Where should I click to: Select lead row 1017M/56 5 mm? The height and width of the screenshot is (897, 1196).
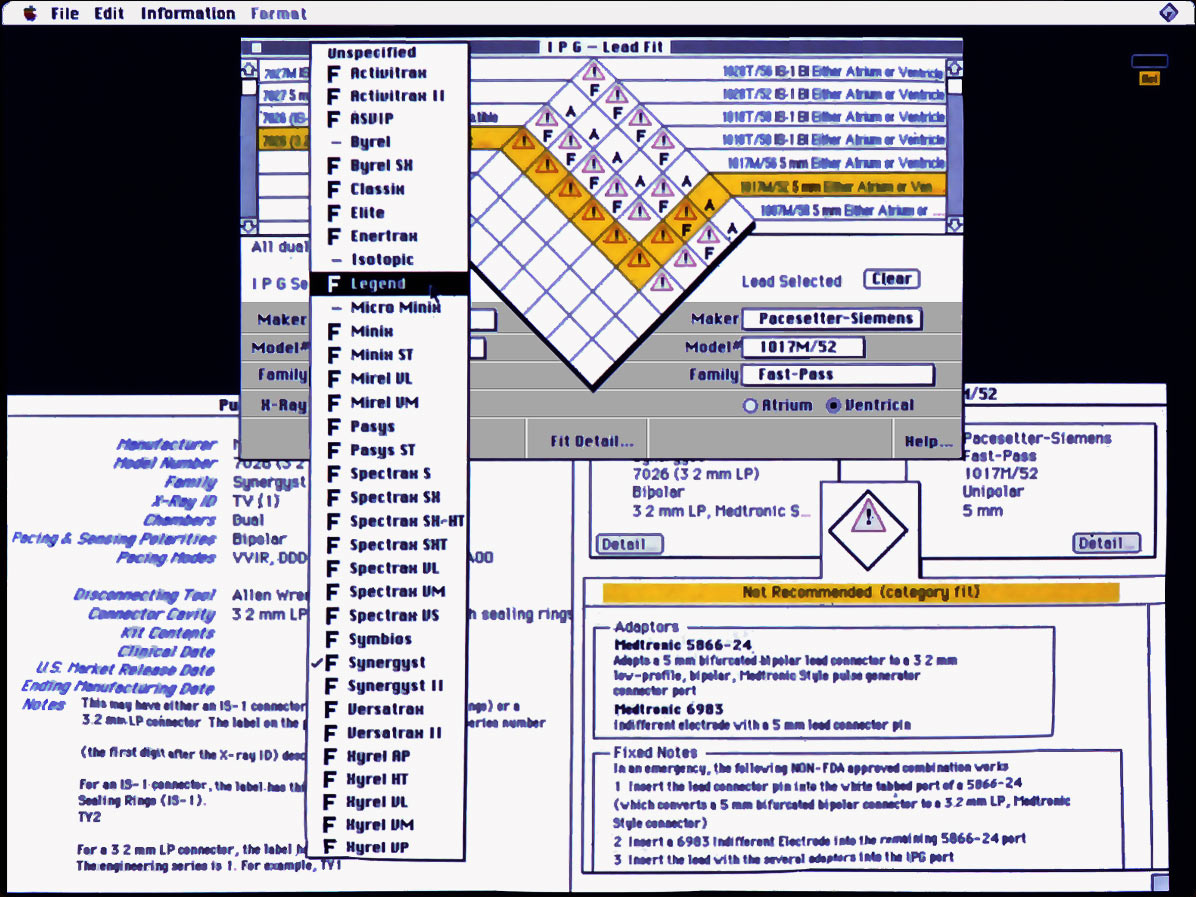835,163
